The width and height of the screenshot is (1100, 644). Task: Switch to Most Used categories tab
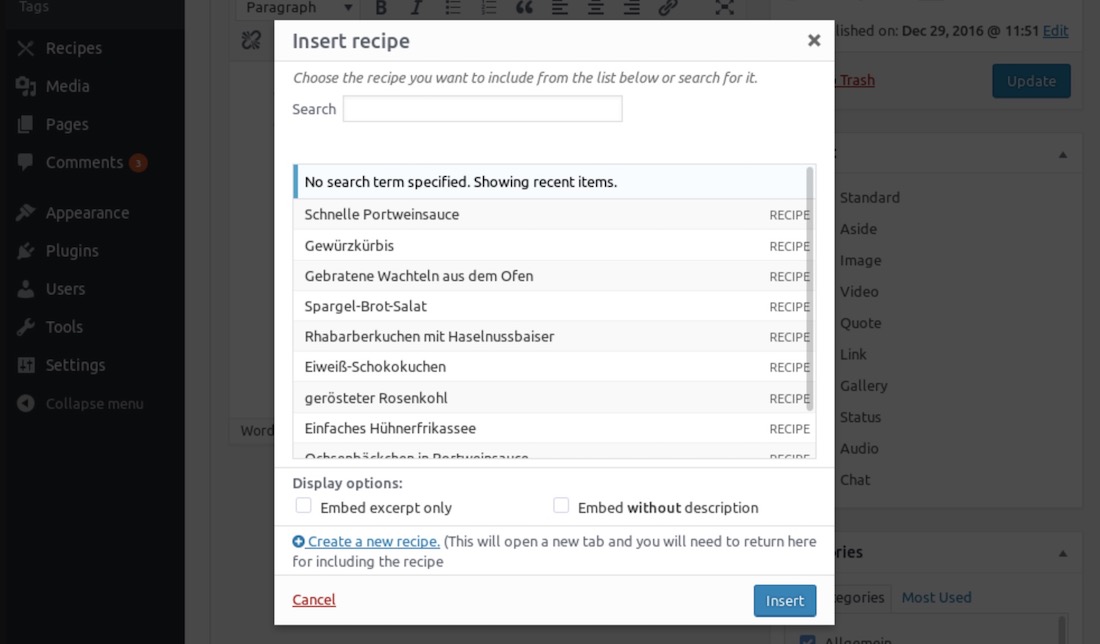pos(936,597)
